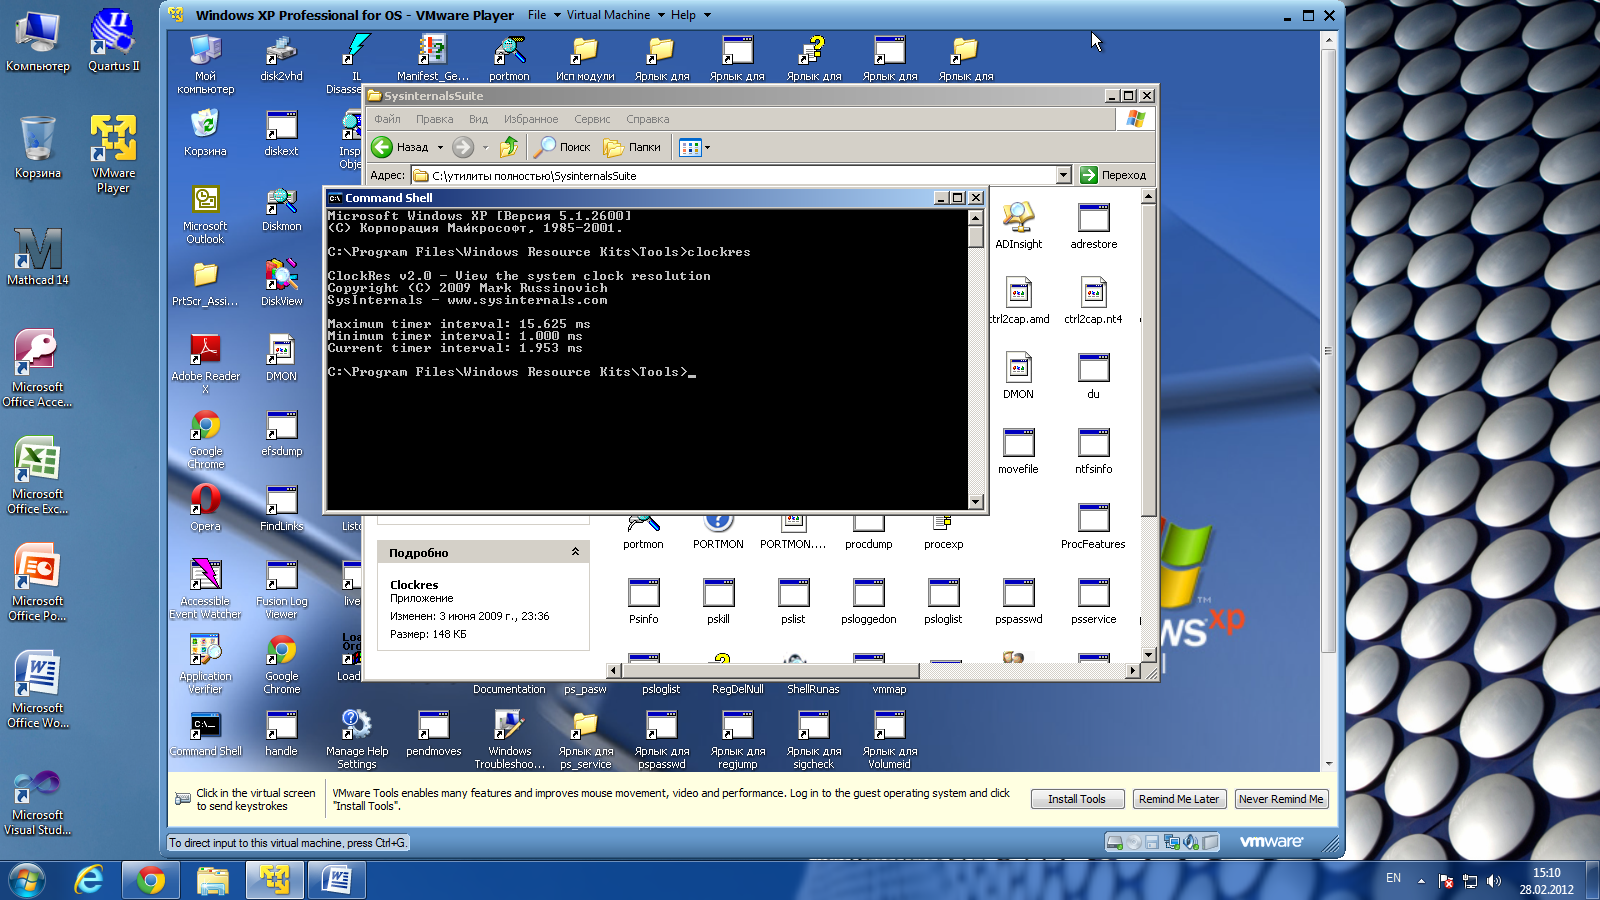
Task: Click the EN language indicator
Action: 1393,878
